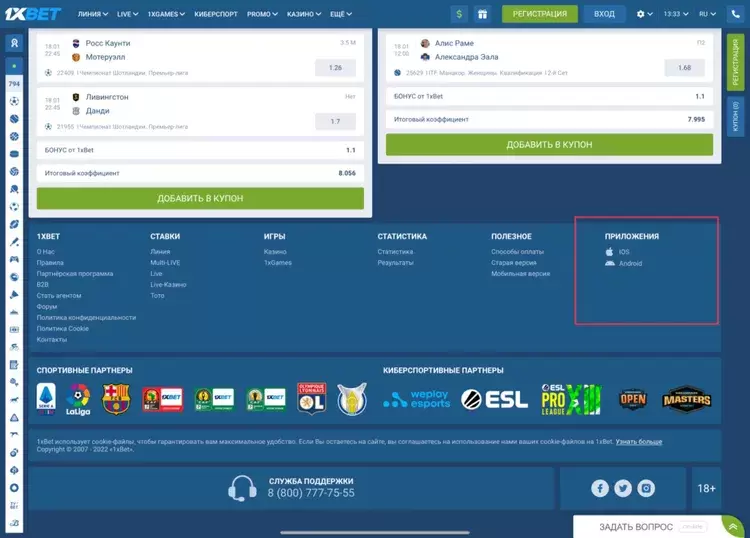Open the О Нас footer link
The height and width of the screenshot is (538, 750).
click(x=45, y=252)
